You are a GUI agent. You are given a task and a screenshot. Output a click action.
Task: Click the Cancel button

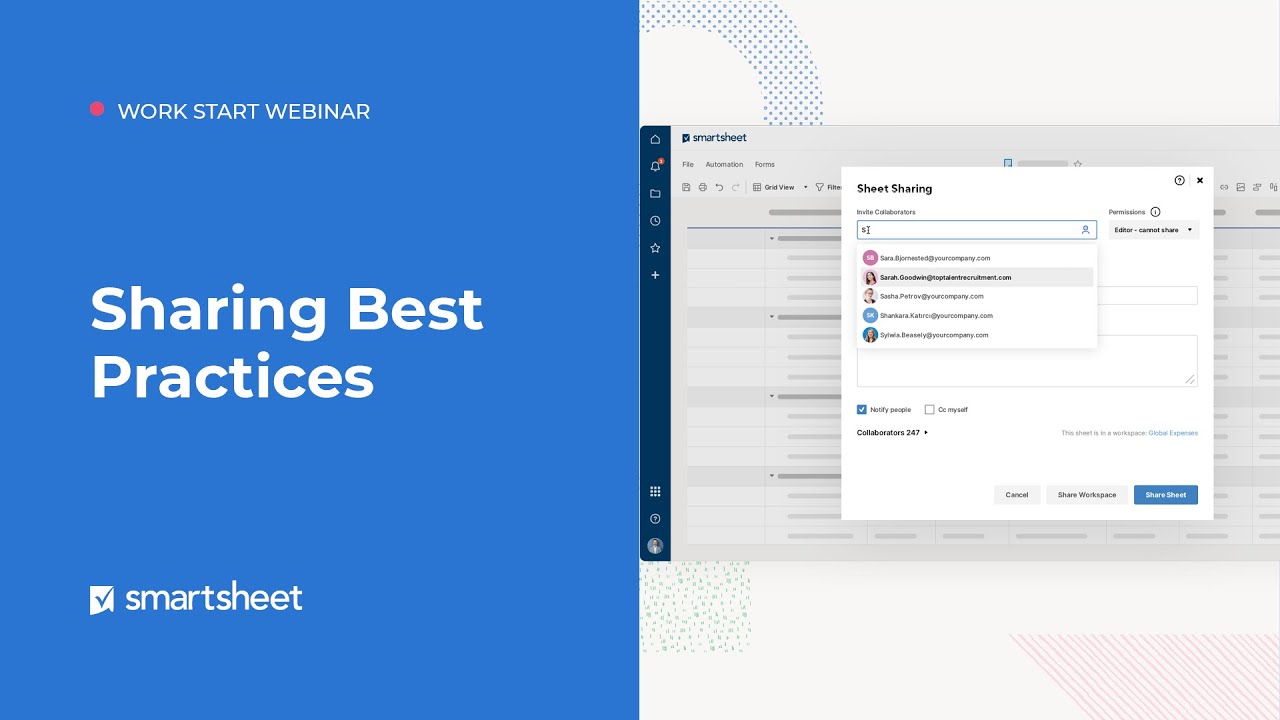pos(1017,495)
